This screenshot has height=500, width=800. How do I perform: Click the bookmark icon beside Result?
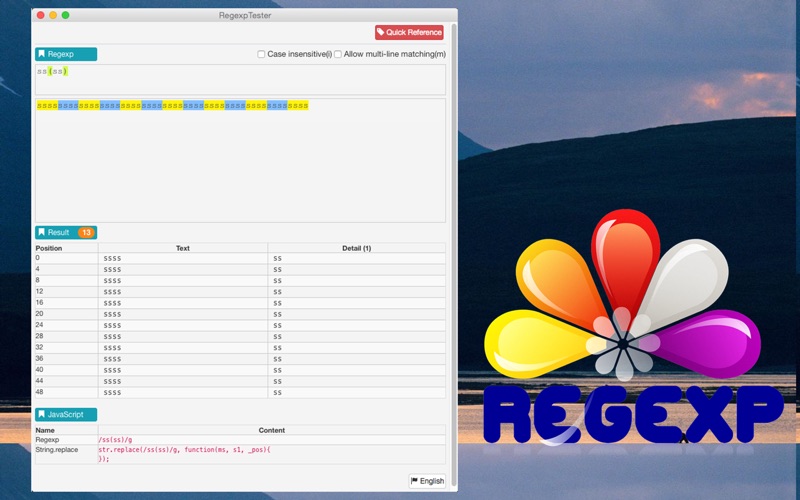pos(42,232)
